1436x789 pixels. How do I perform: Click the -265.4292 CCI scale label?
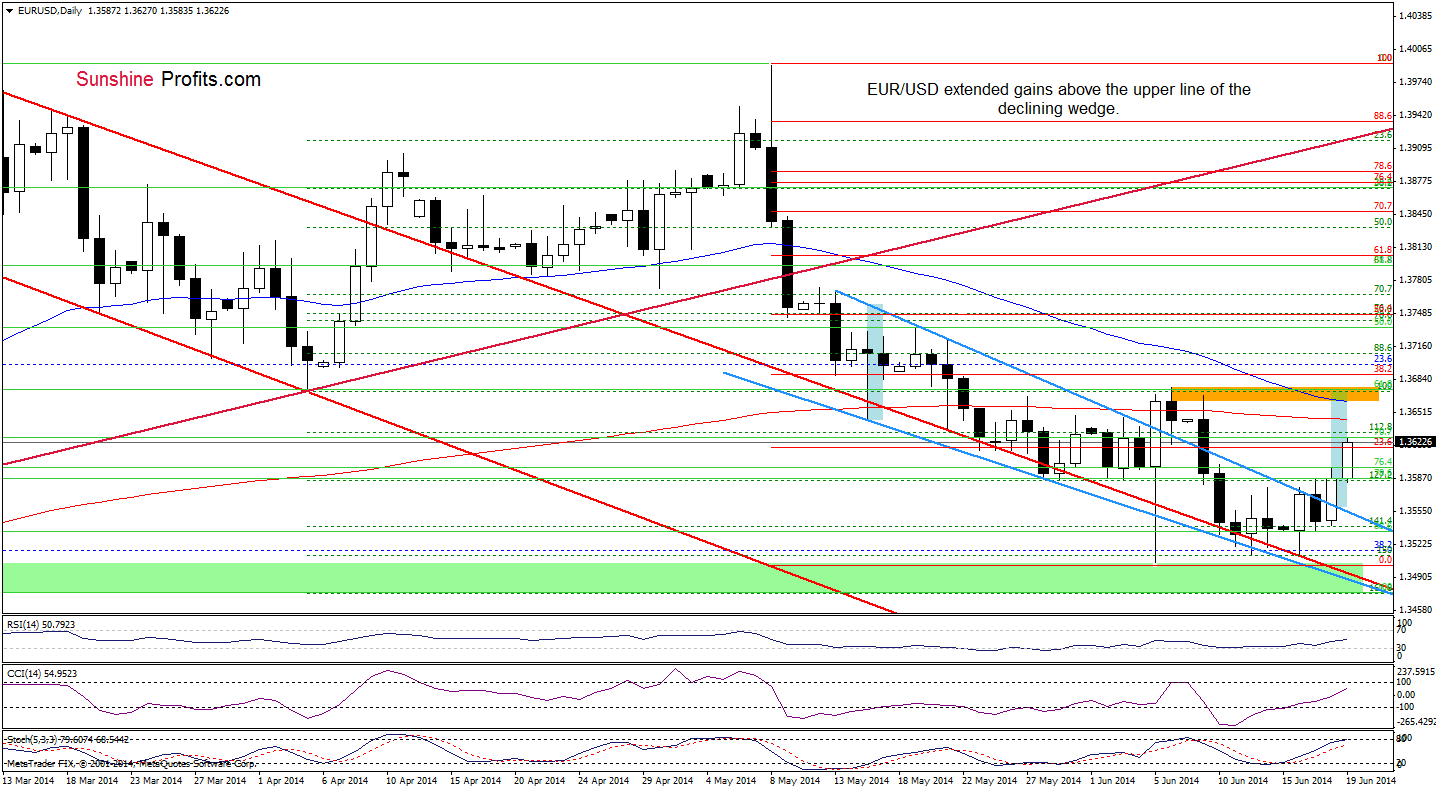coord(1417,720)
